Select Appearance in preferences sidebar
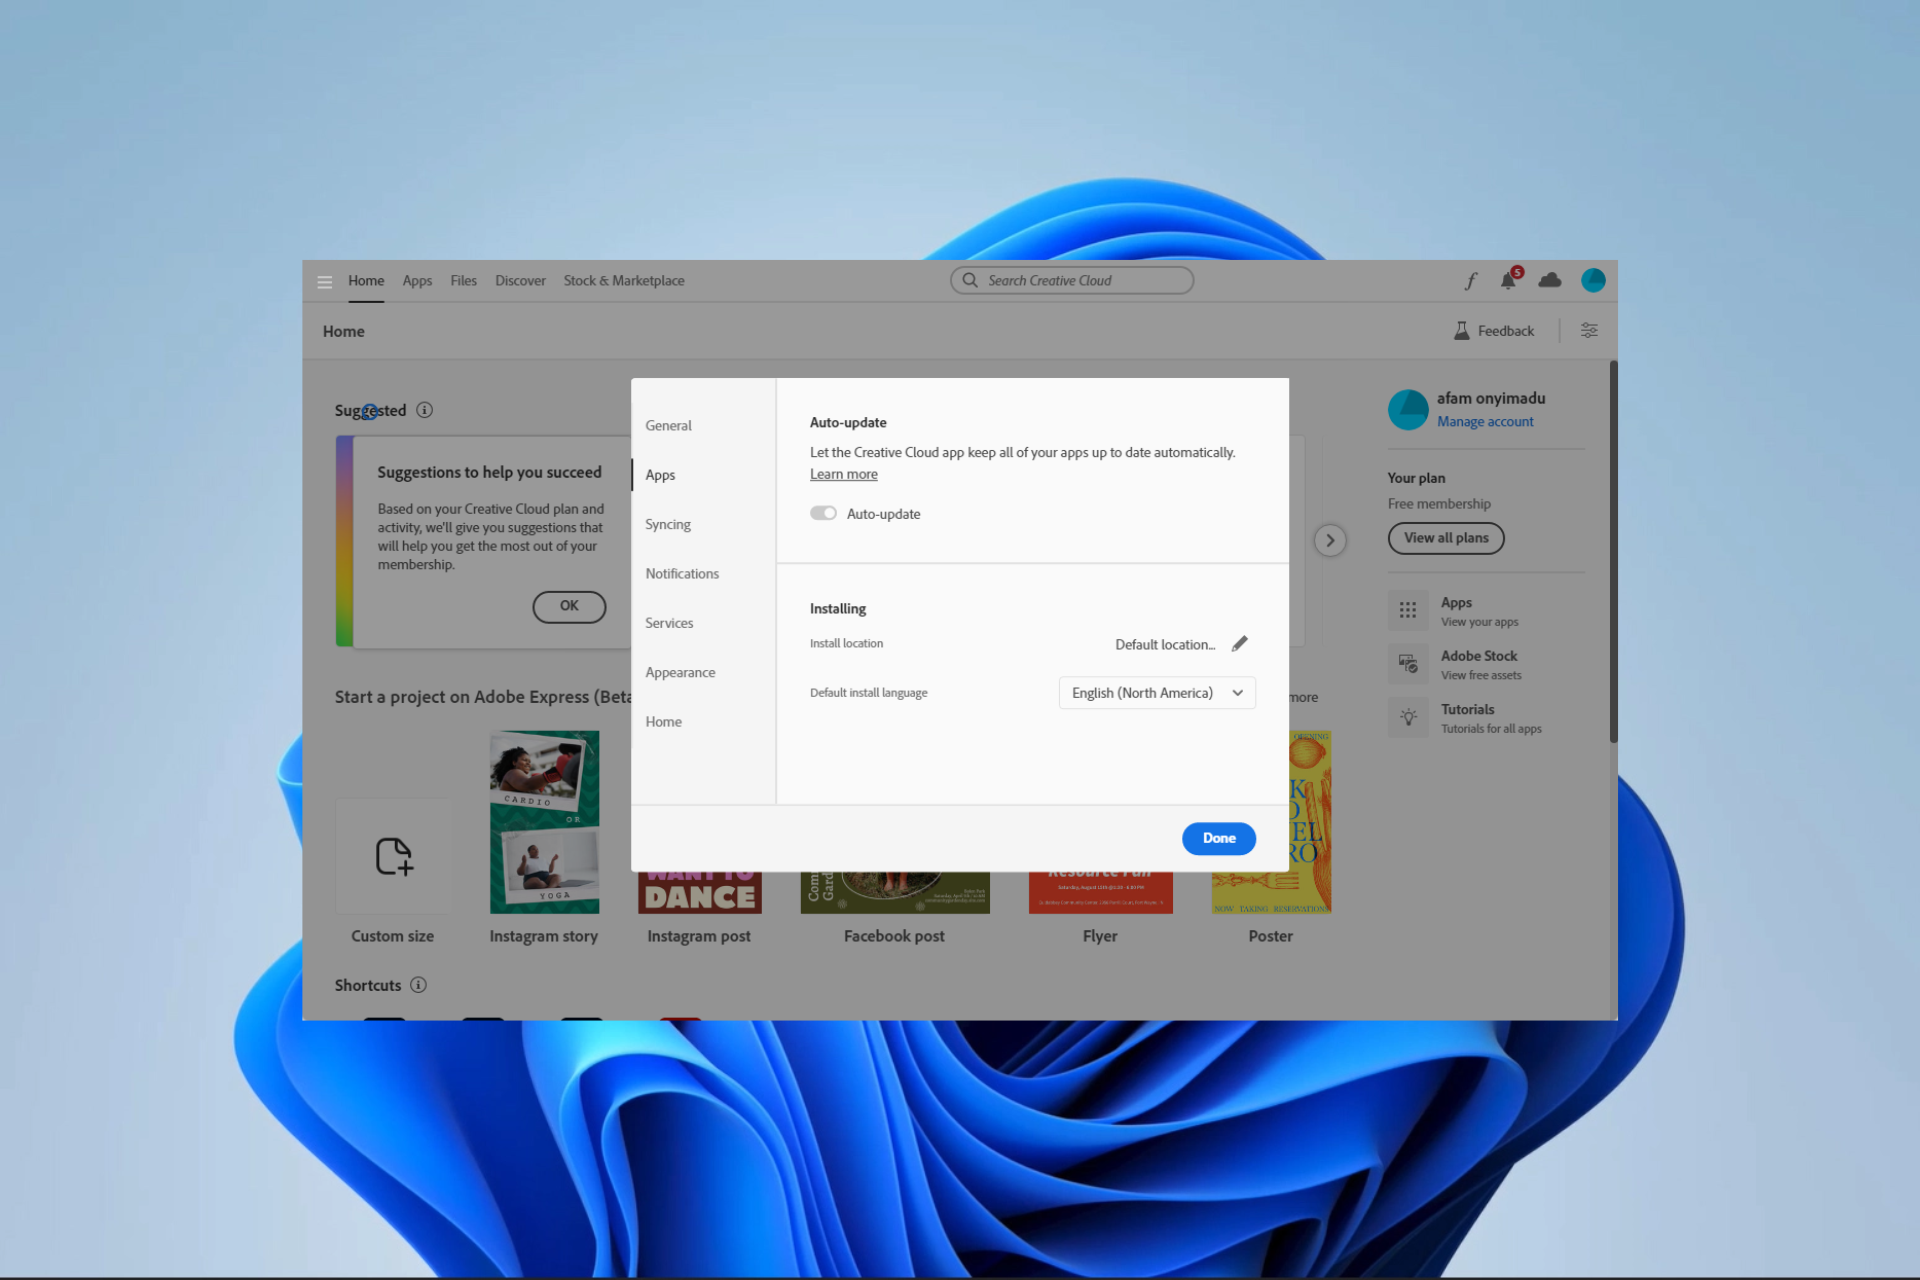1920x1280 pixels. 680,672
